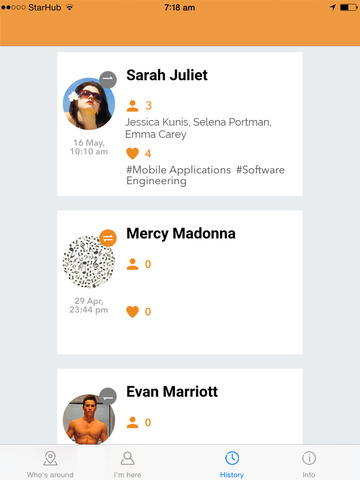Click gray one-way arrow badge on Sarah Juliet
Screen dimensions: 360x480
coord(108,80)
